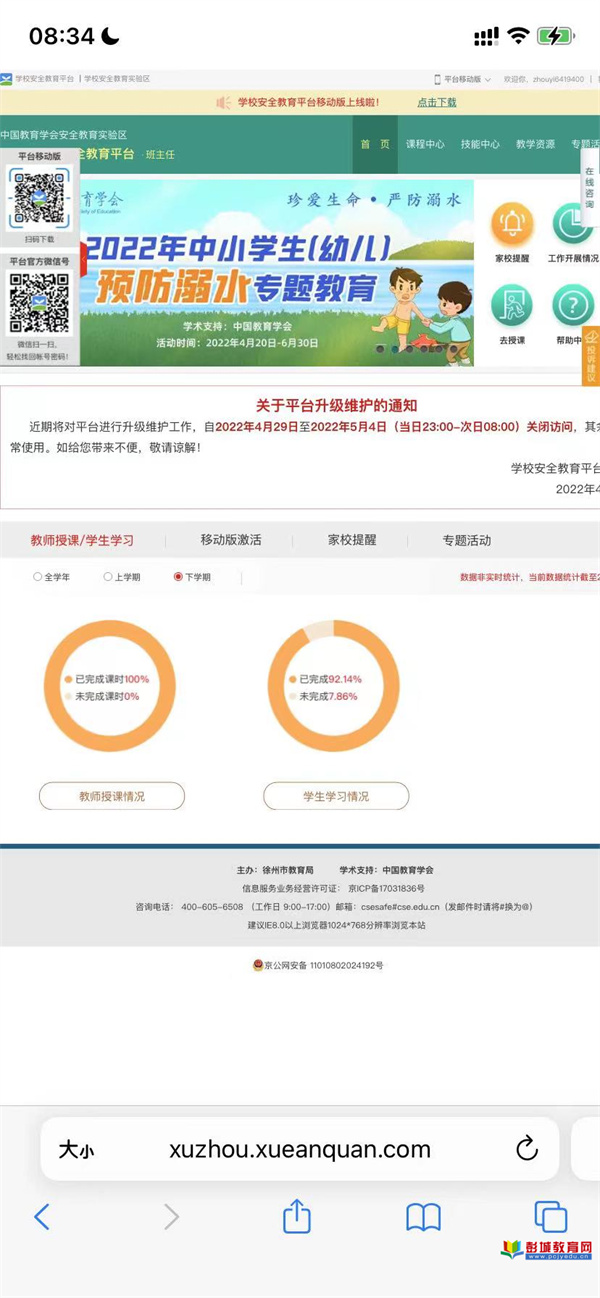Switch to 专题活动 tab
This screenshot has height=1298, width=600.
467,540
